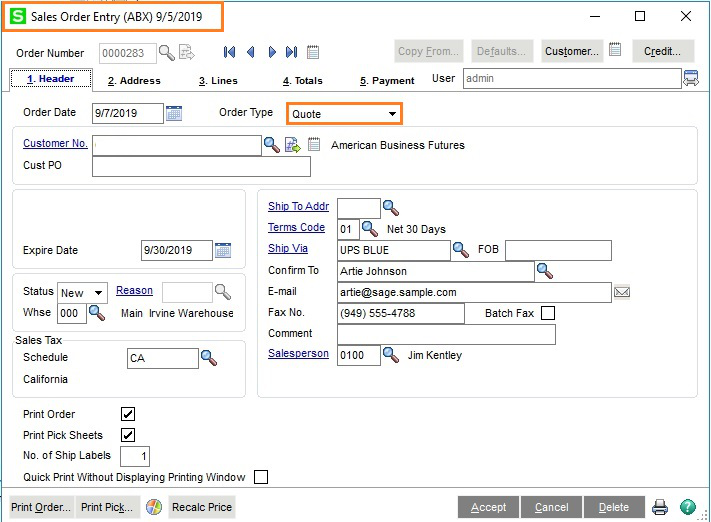Click the Customer... button
Image resolution: width=711 pixels, height=522 pixels.
click(x=572, y=51)
